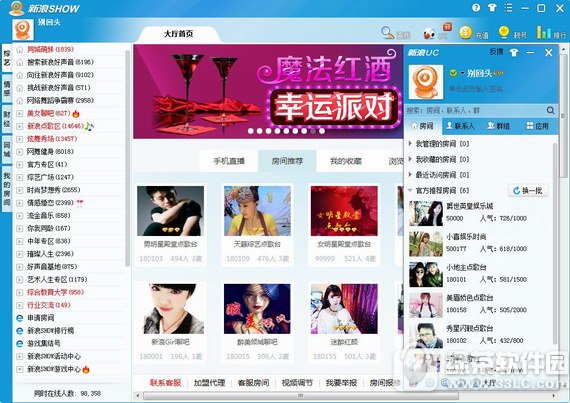The image size is (570, 403).
Task: Select 情感 vertical sidebar tab
Action: tap(7, 88)
